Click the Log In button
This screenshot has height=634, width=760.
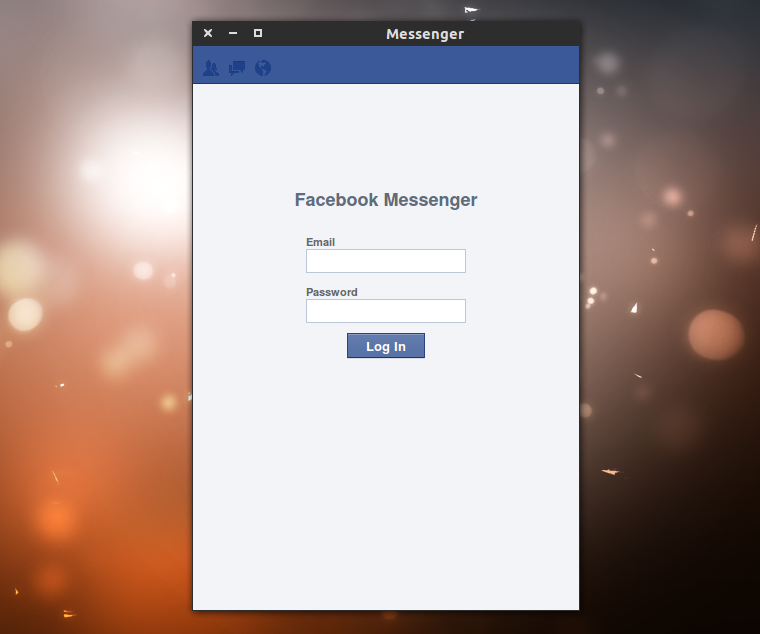[386, 346]
